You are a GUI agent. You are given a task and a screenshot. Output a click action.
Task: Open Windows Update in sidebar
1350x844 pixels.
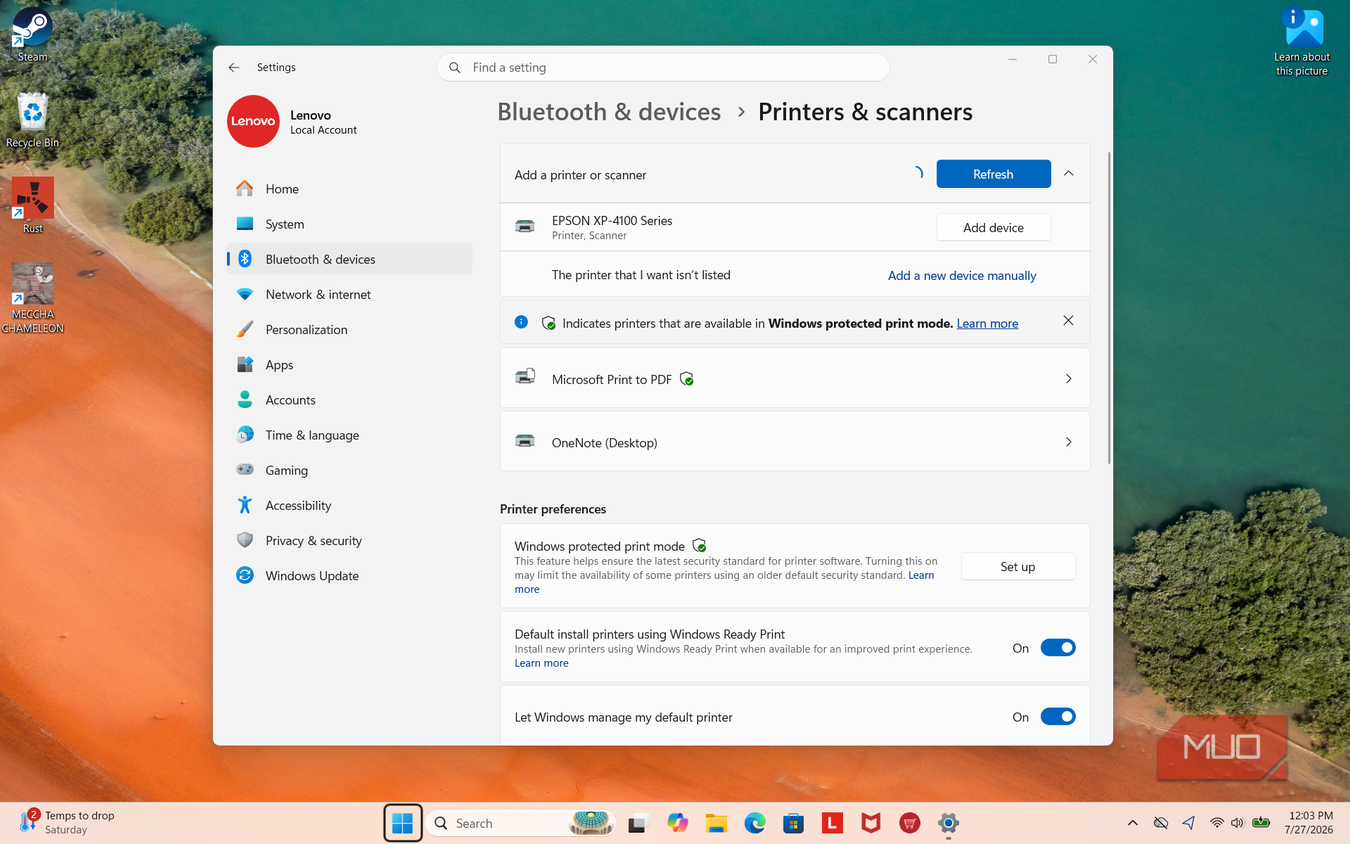(x=349, y=576)
